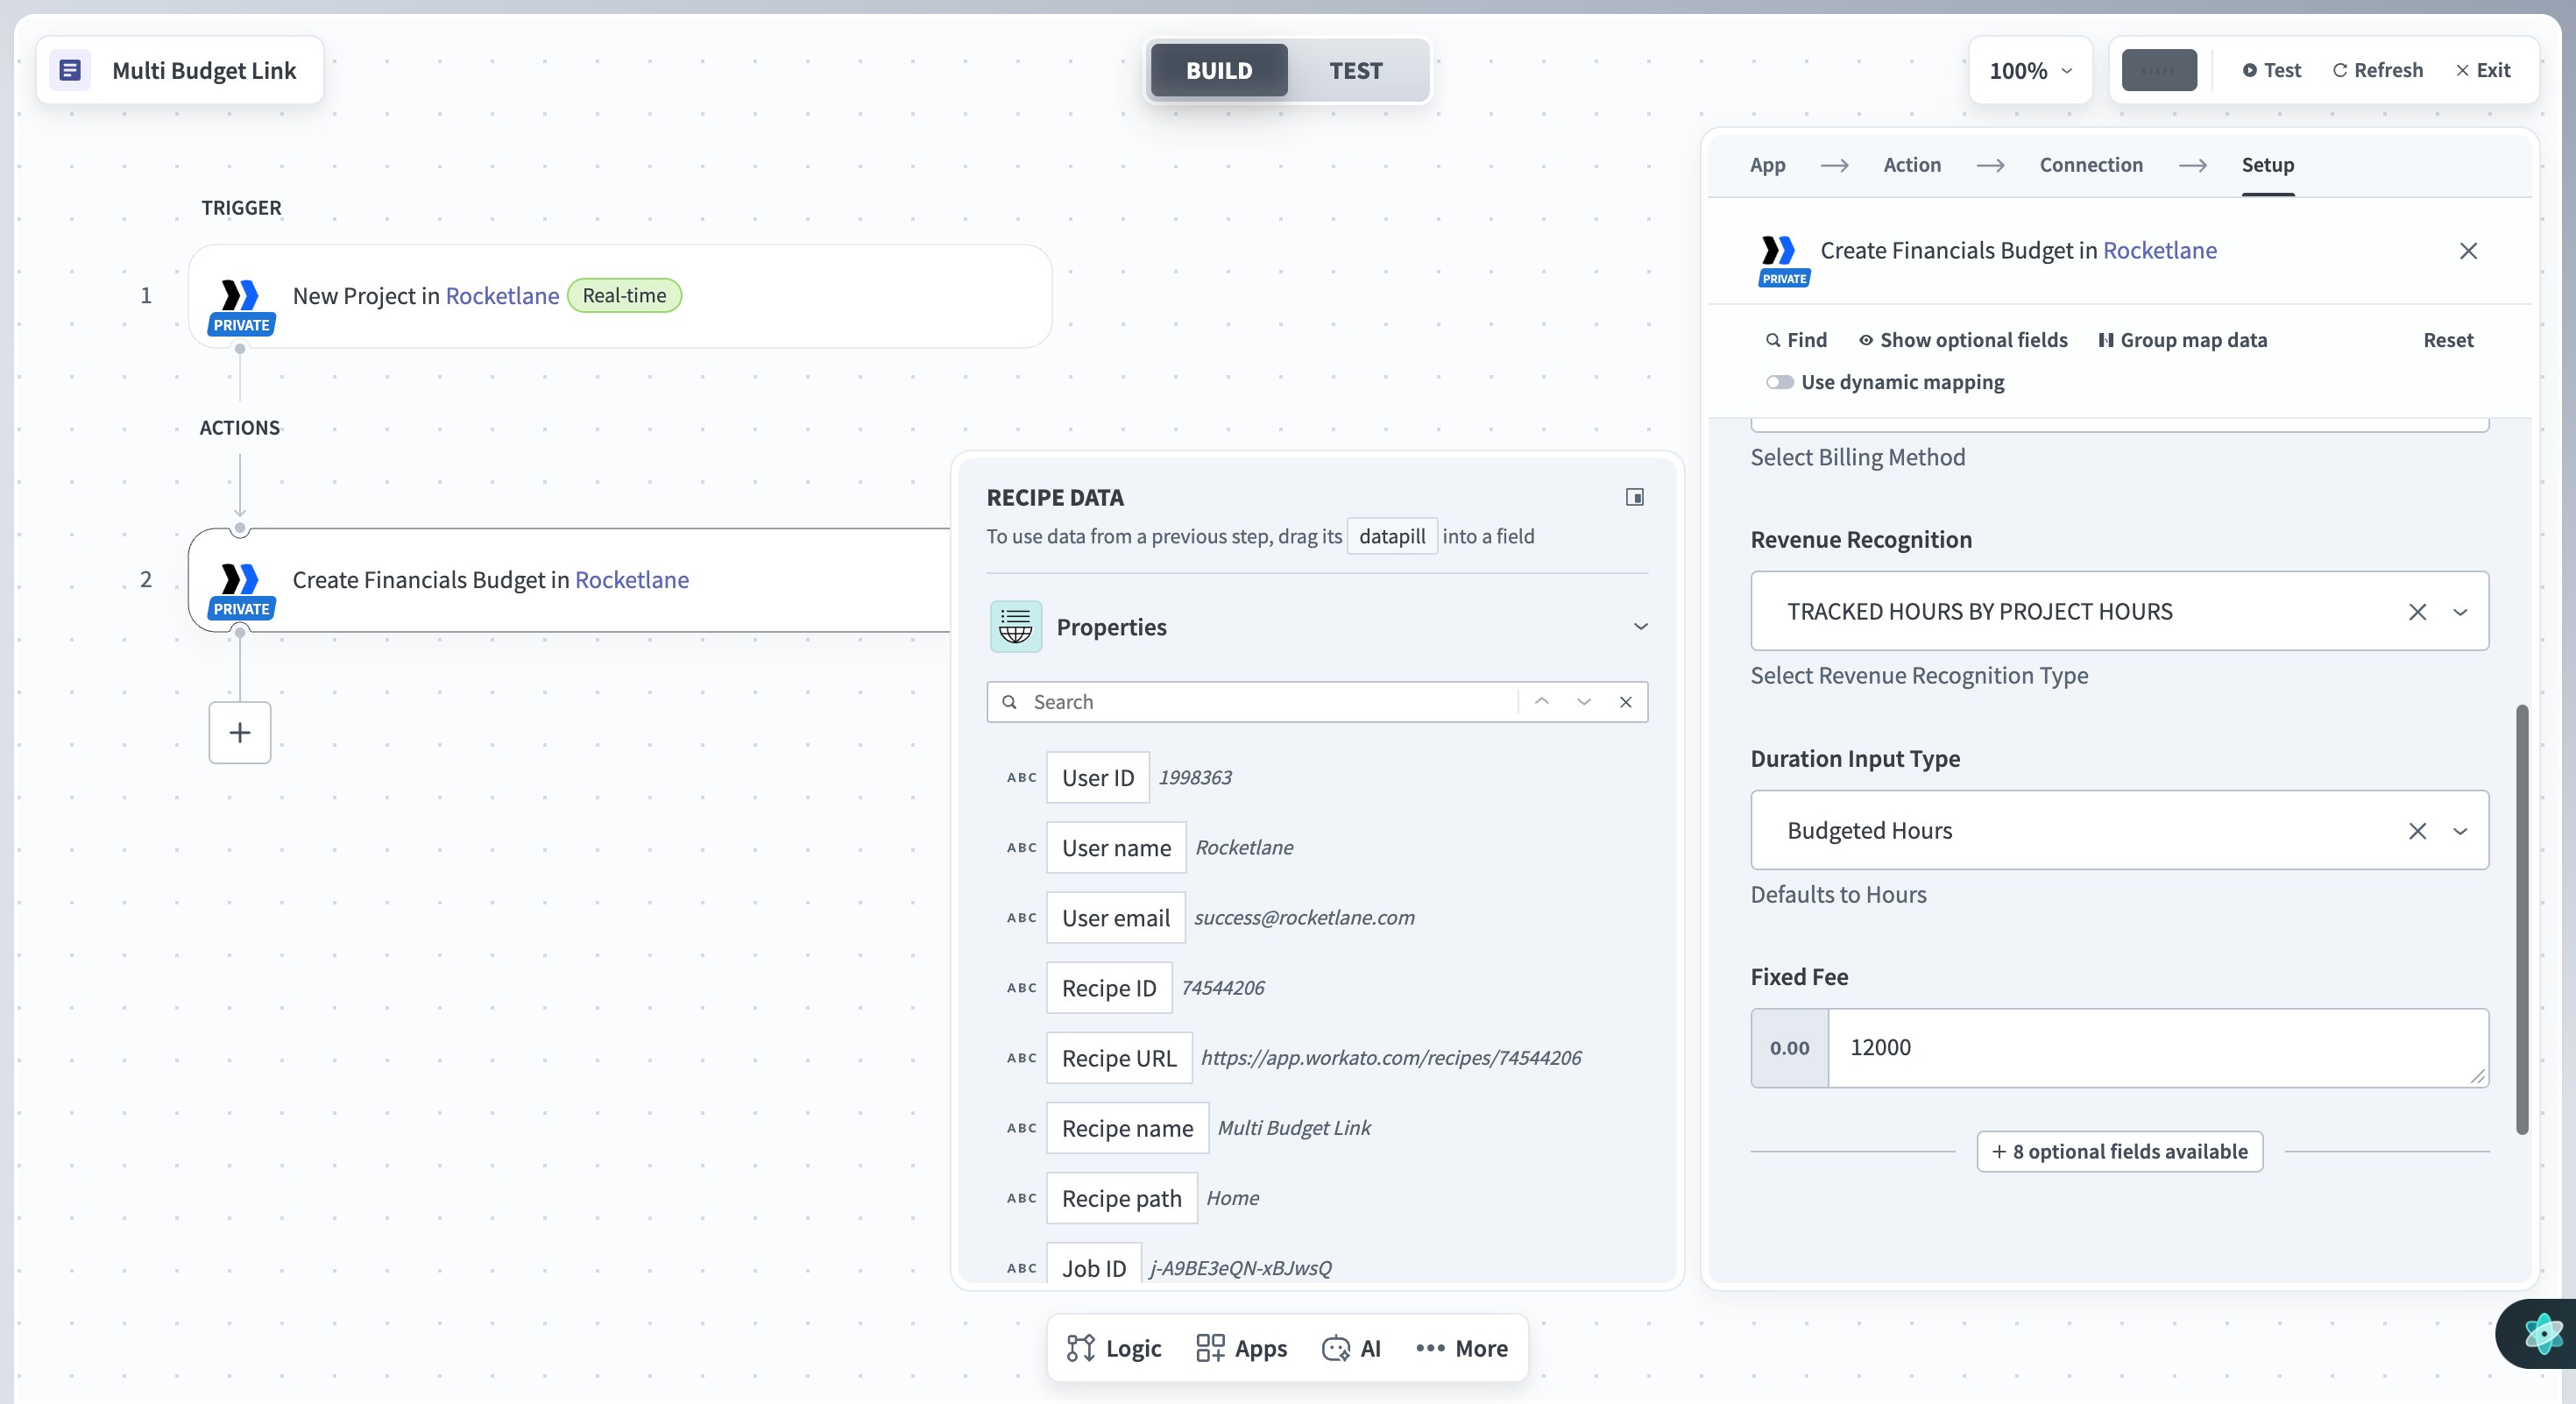This screenshot has height=1404, width=2576.
Task: Select the User name datapill
Action: [1116, 847]
